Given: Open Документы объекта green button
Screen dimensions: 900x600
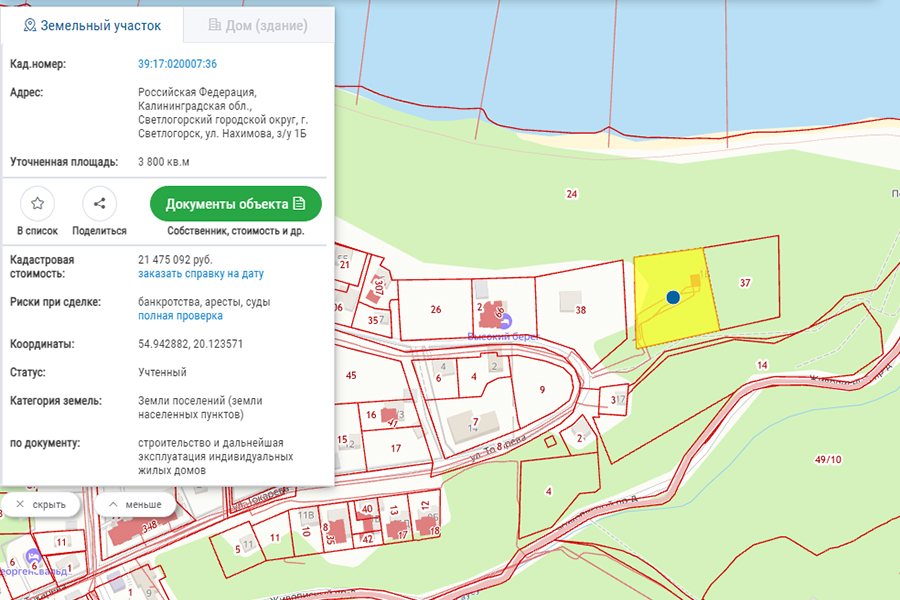Looking at the screenshot, I should 235,204.
